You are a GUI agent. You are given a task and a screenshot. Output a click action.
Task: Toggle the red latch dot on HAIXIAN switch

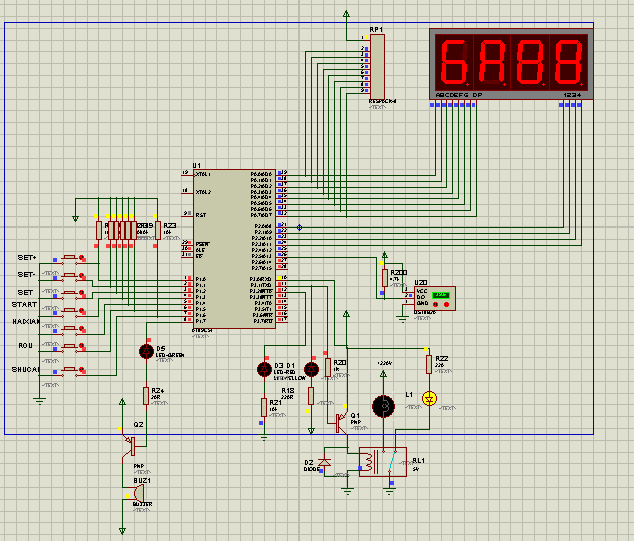(x=82, y=328)
